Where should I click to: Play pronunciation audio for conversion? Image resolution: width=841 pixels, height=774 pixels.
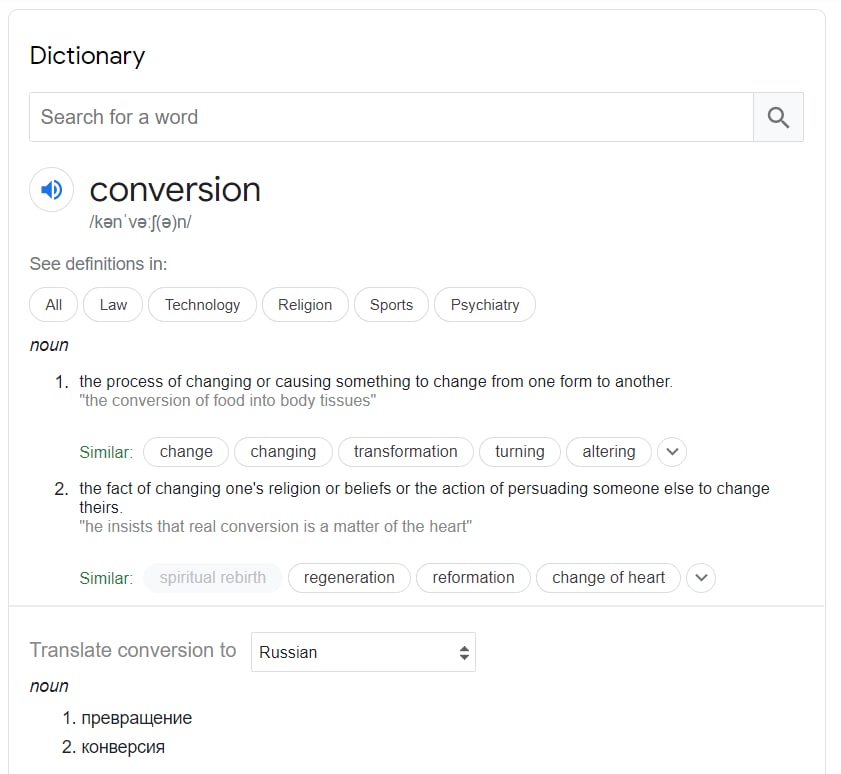tap(51, 189)
